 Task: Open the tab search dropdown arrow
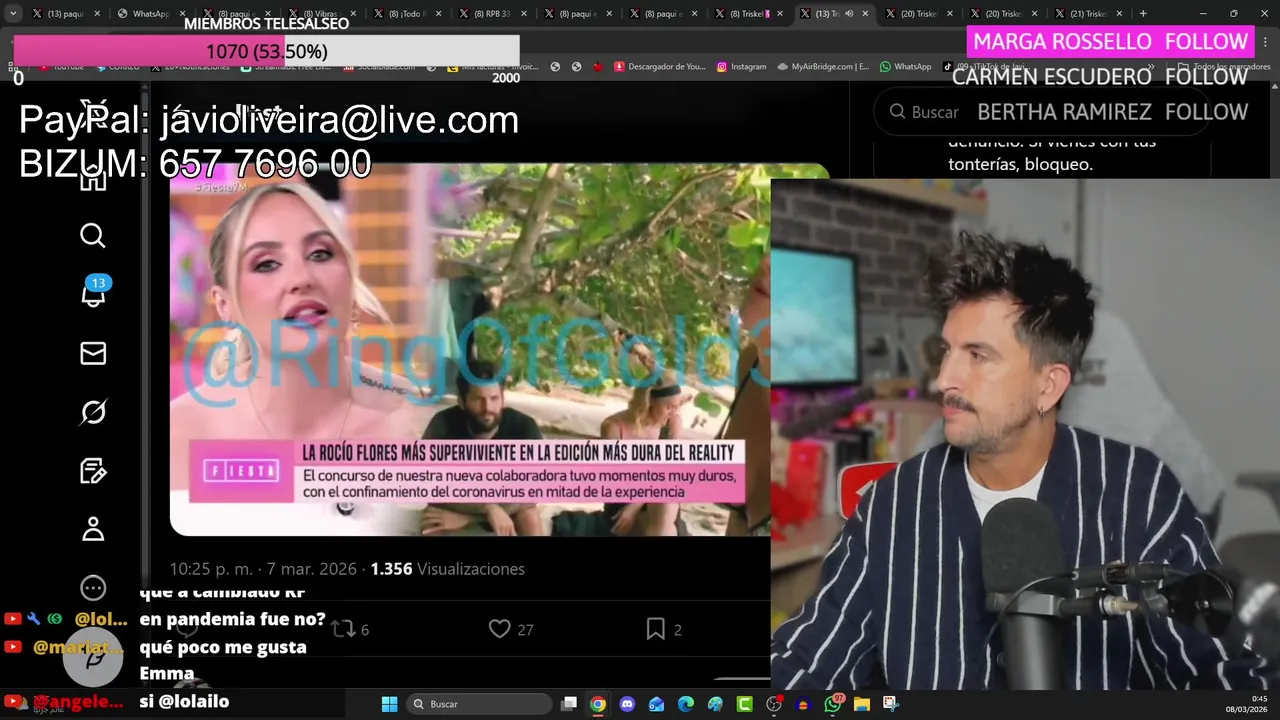(12, 14)
